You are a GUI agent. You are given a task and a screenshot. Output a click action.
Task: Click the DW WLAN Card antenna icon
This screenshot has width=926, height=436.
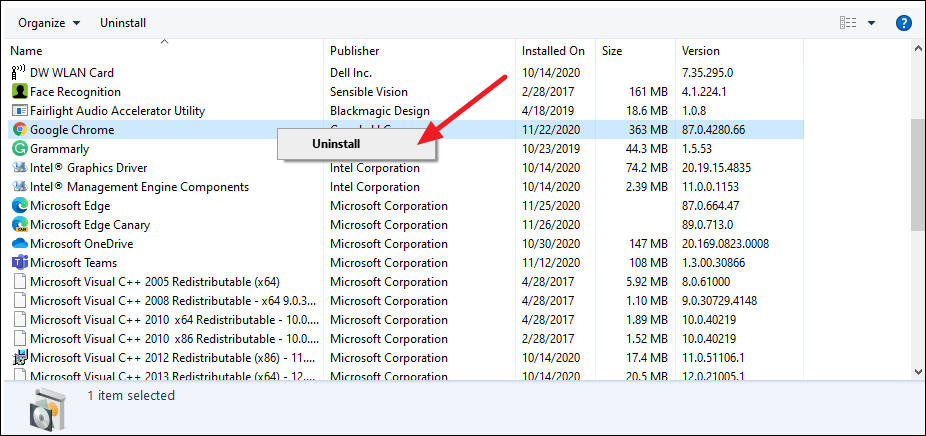pyautogui.click(x=19, y=73)
